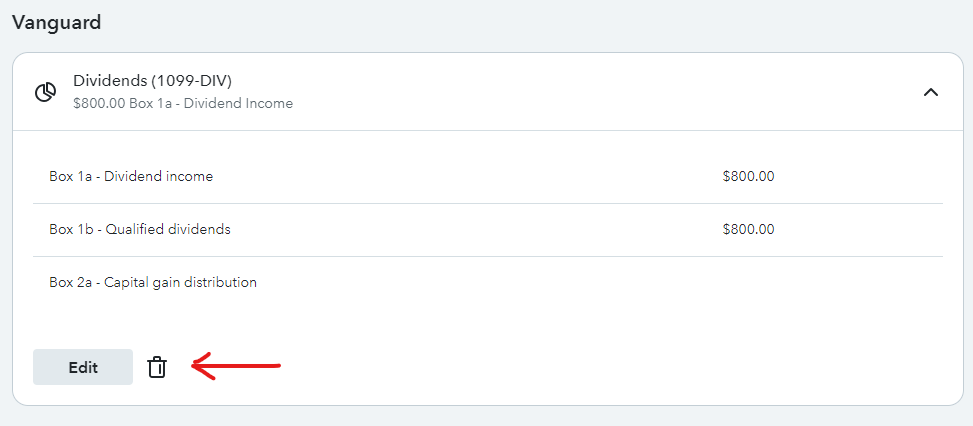
Task: Click the red arrow annotation
Action: (236, 366)
